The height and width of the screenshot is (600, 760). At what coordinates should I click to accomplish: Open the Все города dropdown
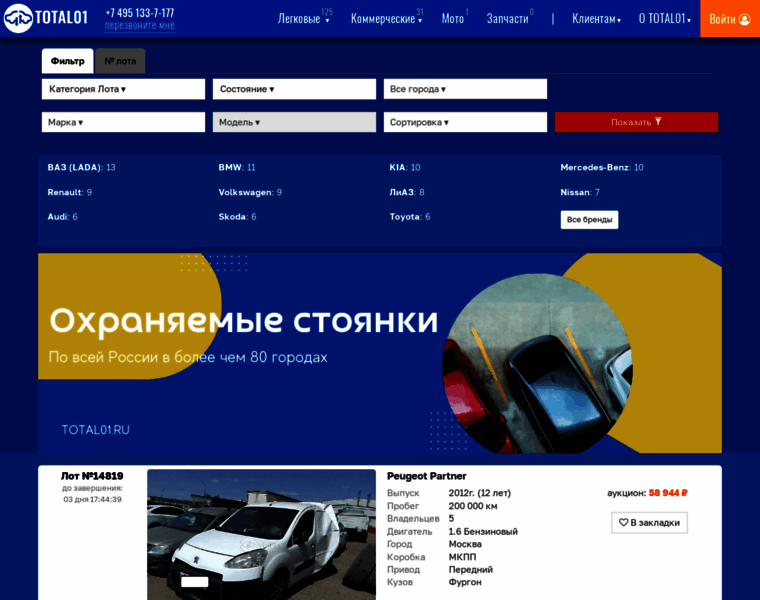(x=465, y=89)
